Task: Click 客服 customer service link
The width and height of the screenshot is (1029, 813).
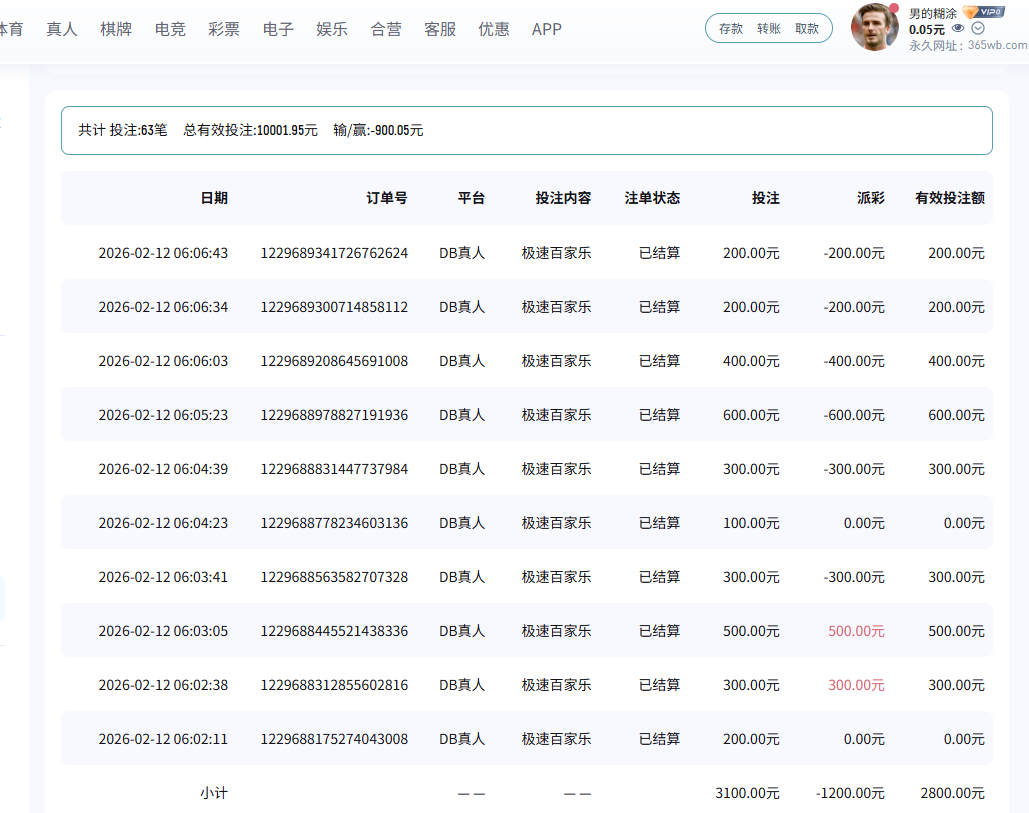Action: (440, 29)
